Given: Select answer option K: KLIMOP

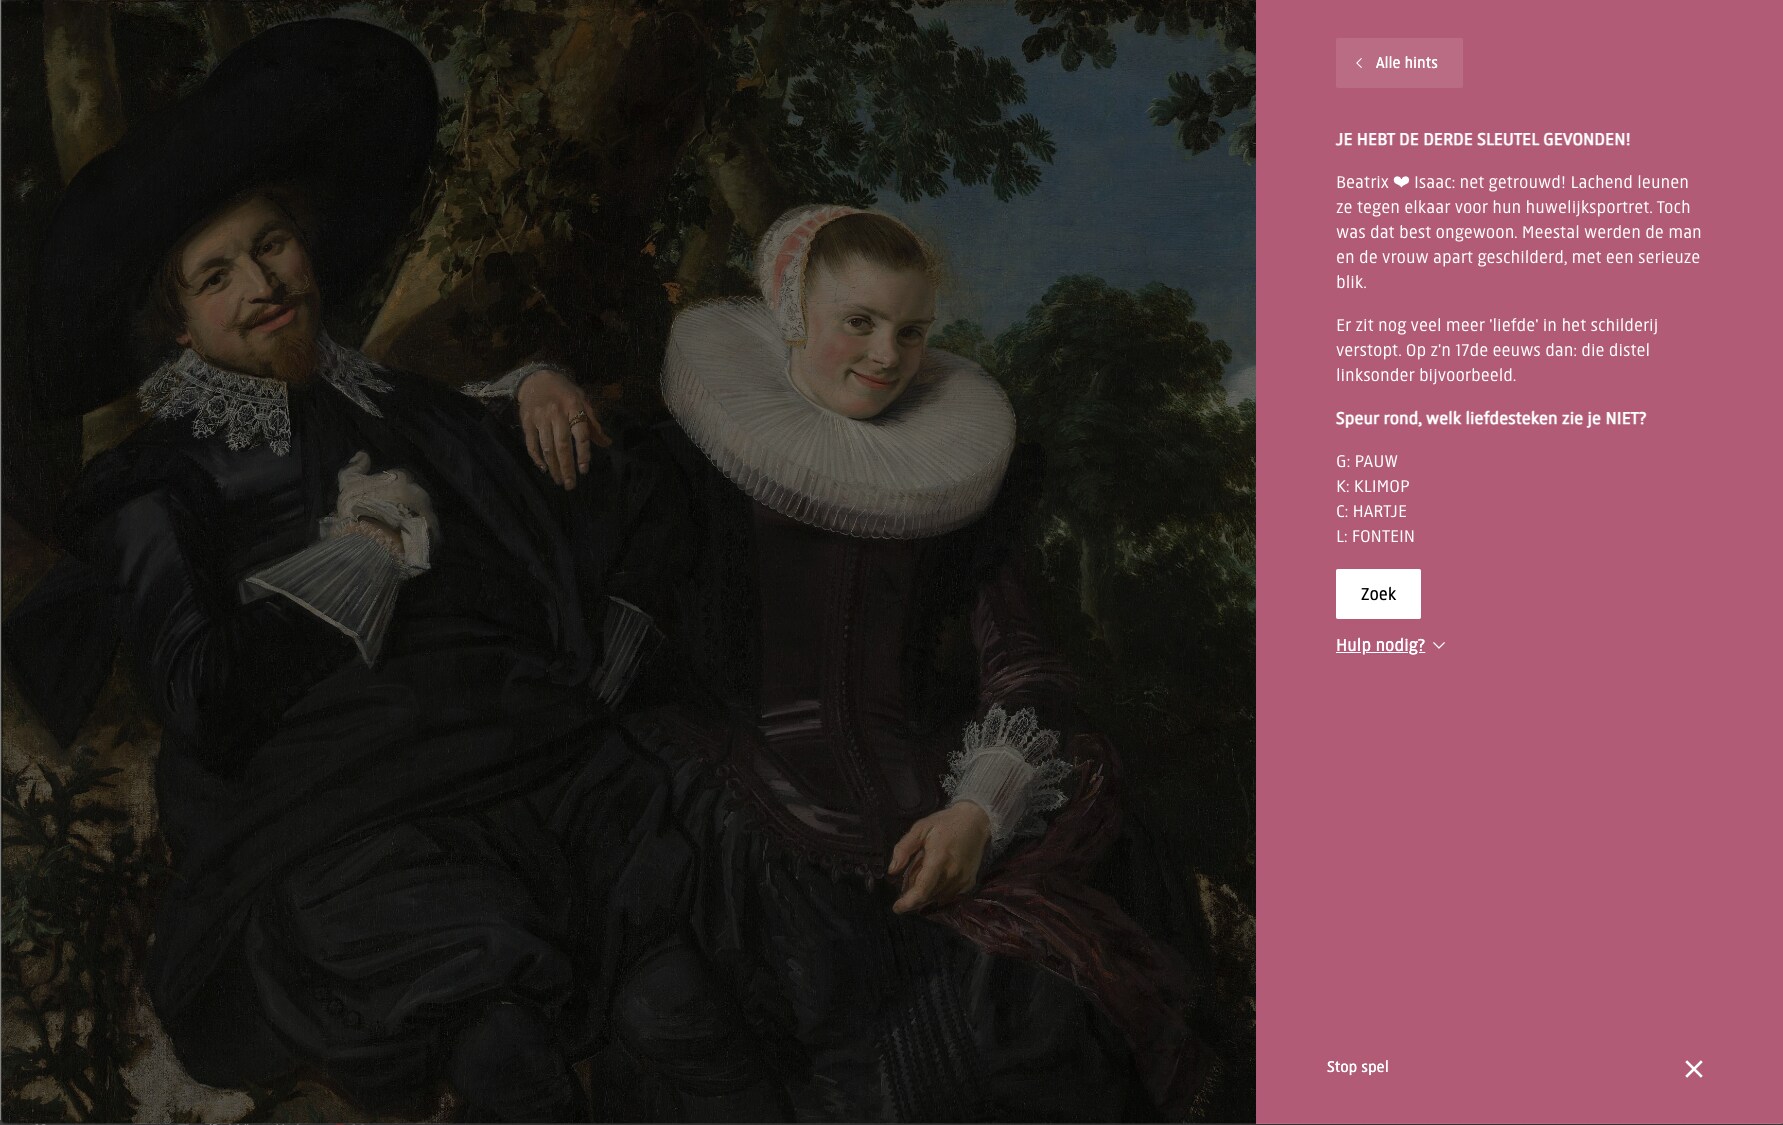Looking at the screenshot, I should click(x=1373, y=487).
